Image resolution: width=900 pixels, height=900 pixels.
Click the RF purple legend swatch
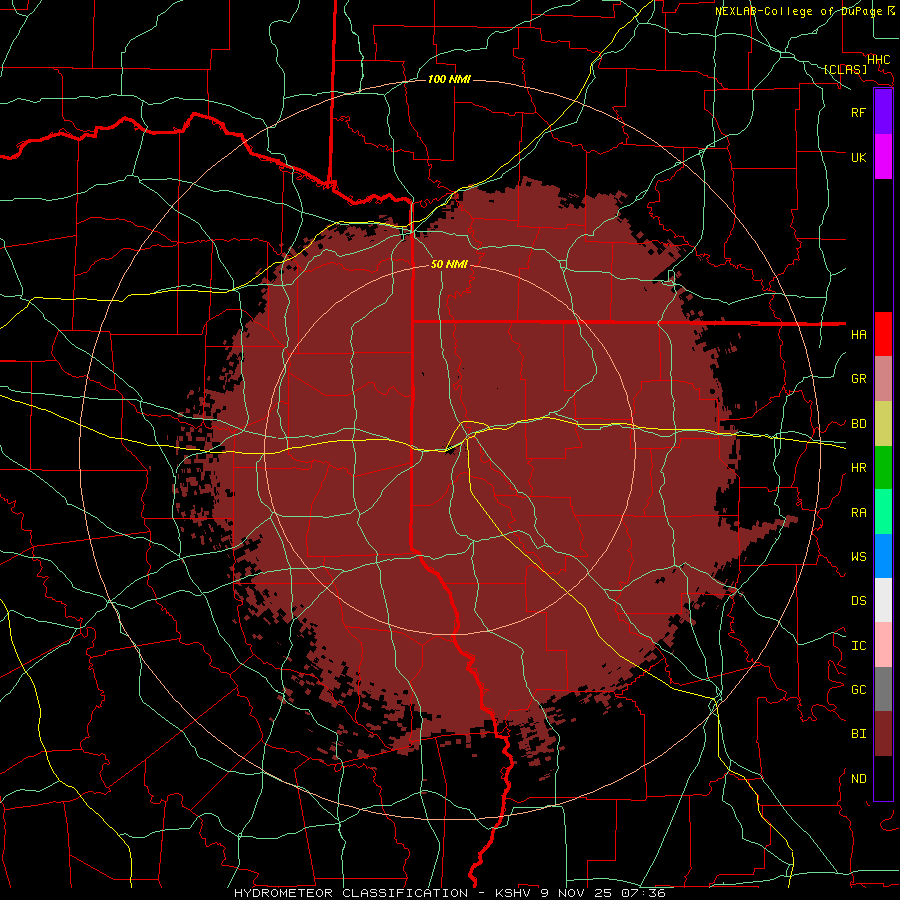(883, 112)
